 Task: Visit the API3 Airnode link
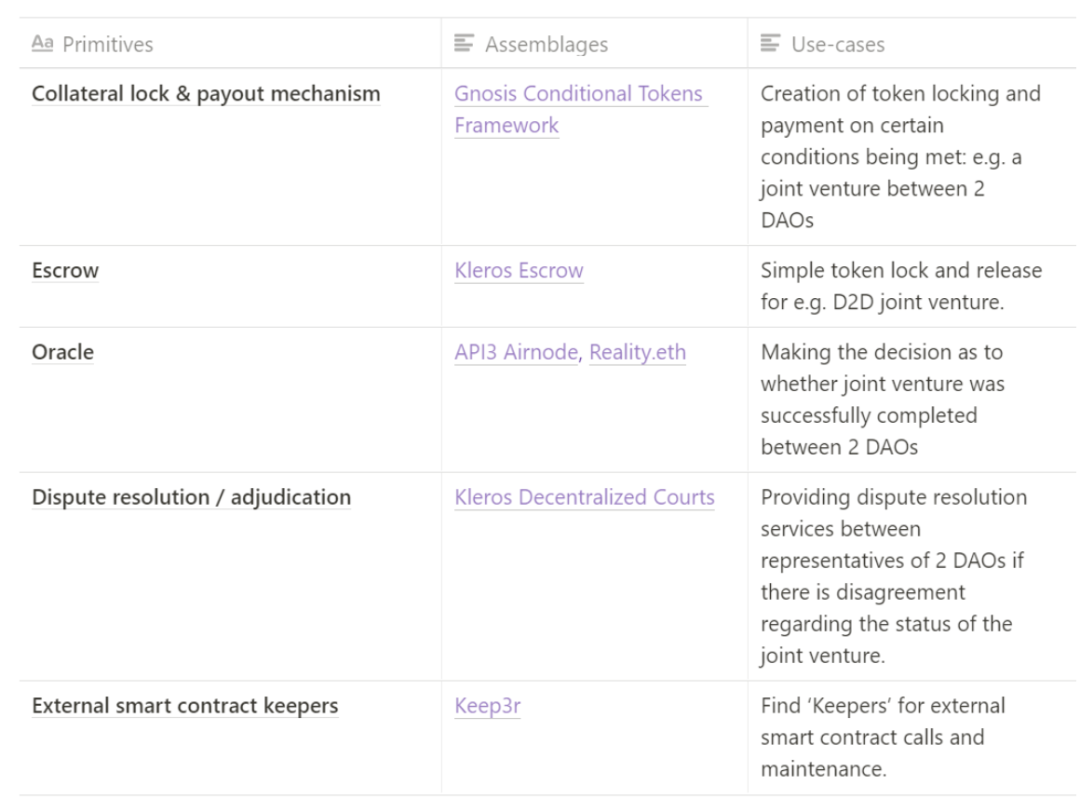517,352
